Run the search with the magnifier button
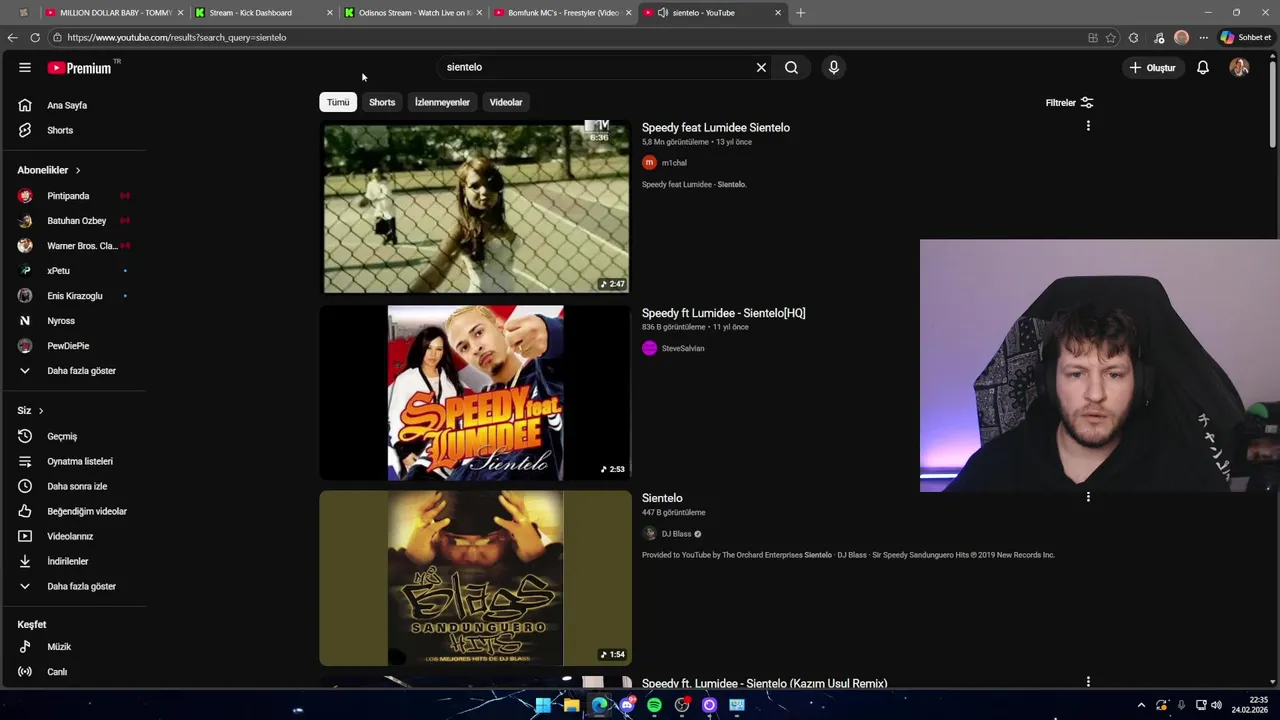The width and height of the screenshot is (1280, 720). click(x=791, y=67)
